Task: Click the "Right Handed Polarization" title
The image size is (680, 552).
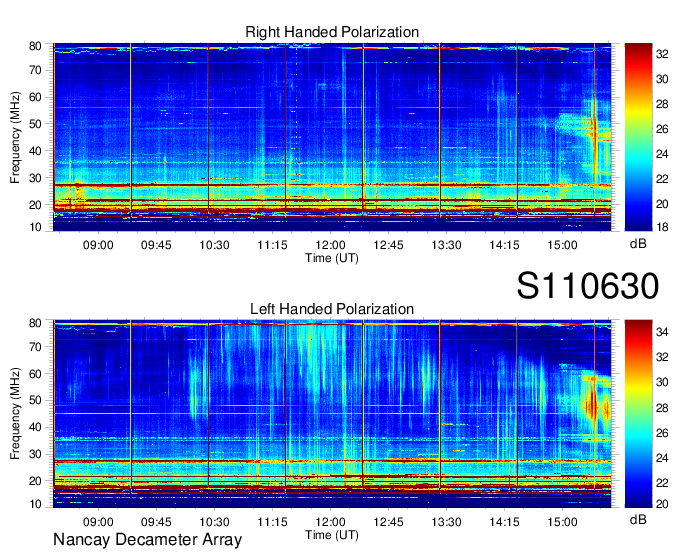Action: (x=332, y=32)
